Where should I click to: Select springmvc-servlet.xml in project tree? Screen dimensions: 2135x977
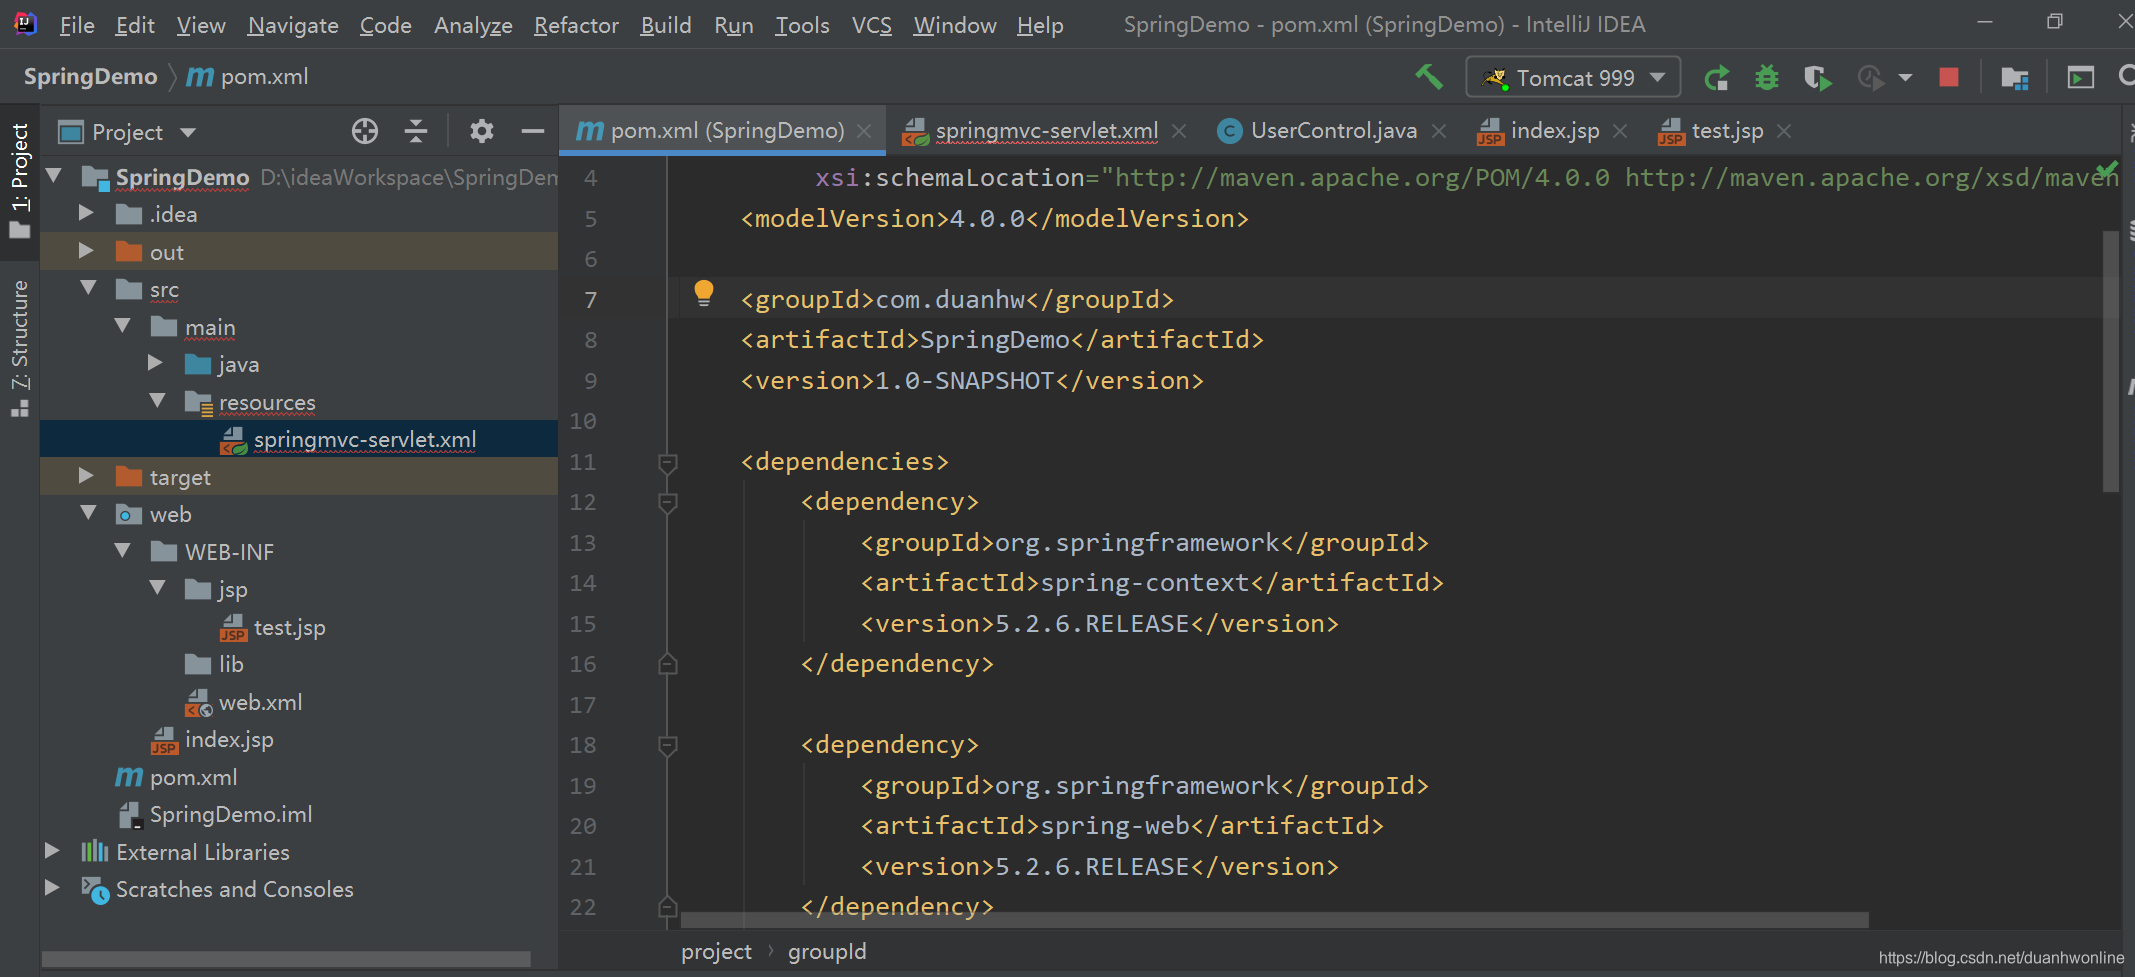pos(299,439)
